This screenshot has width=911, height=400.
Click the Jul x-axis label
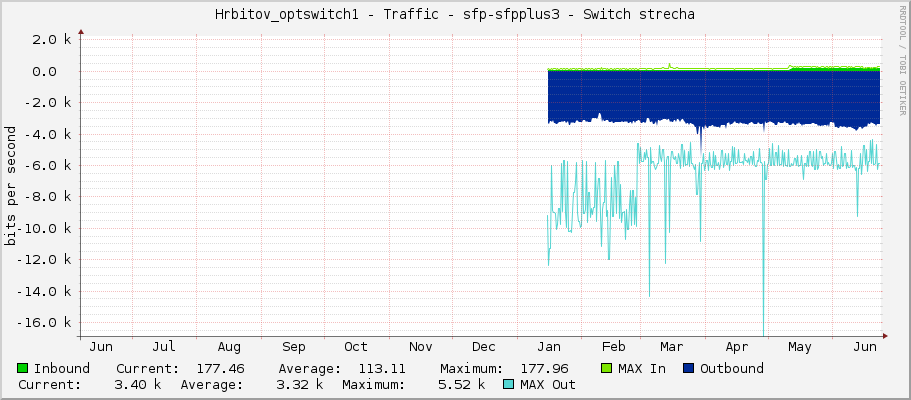pos(164,347)
